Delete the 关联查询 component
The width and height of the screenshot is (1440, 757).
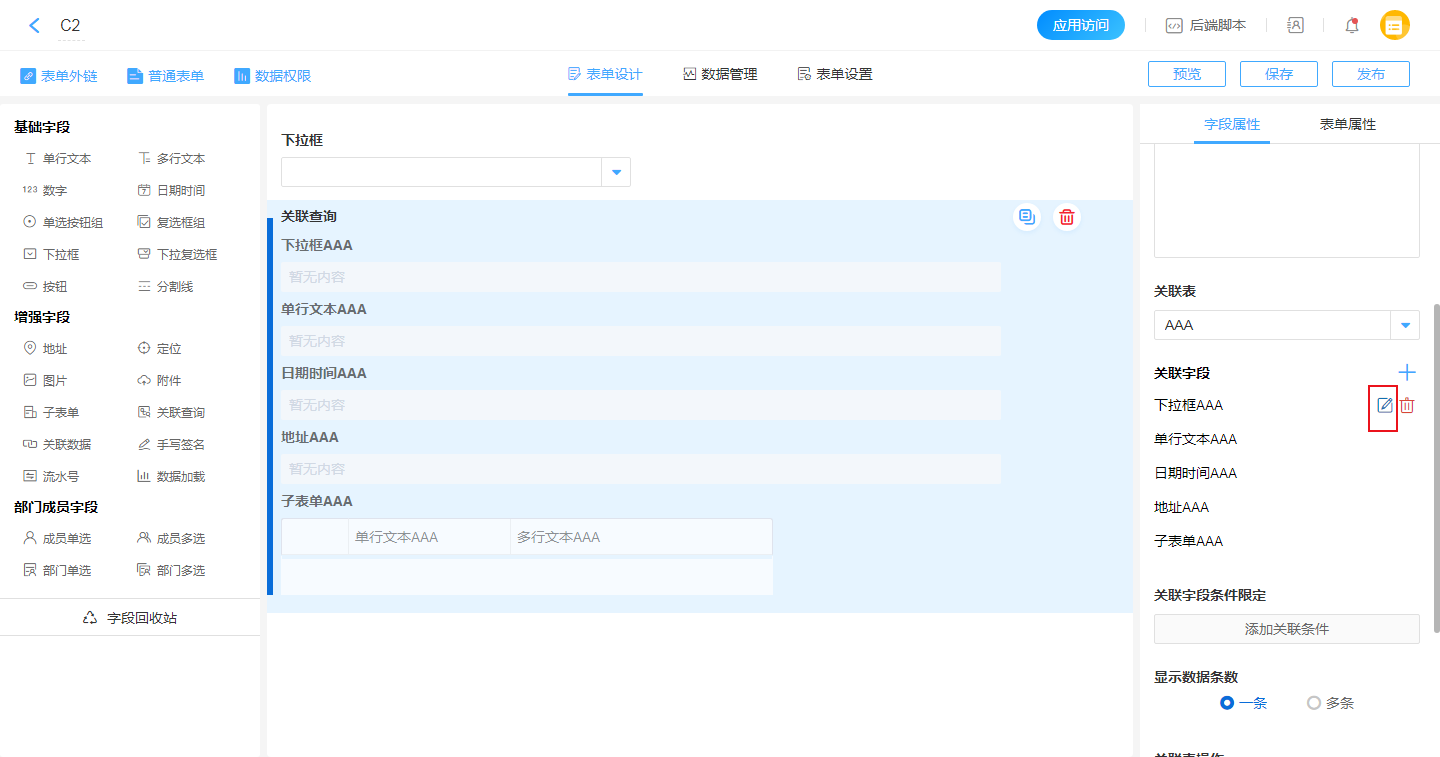[x=1067, y=217]
